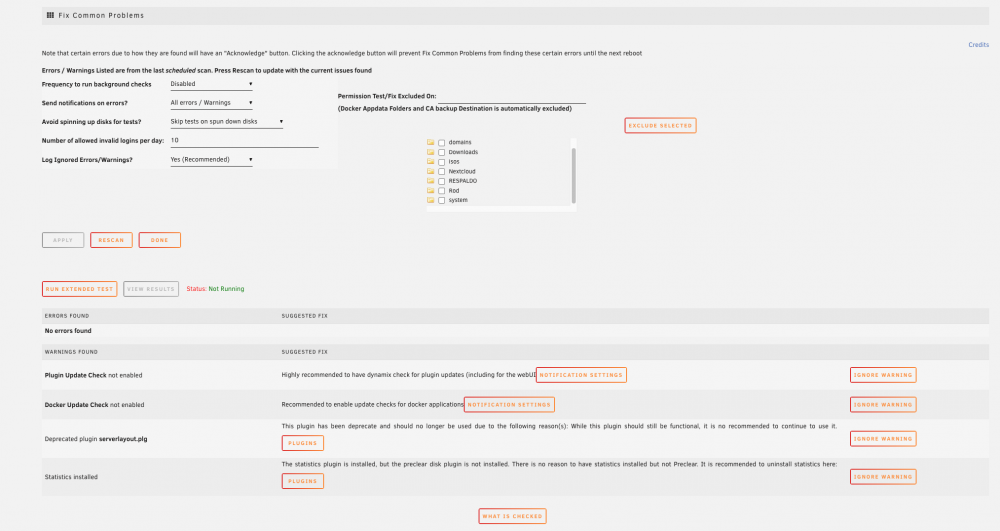The height and width of the screenshot is (531, 1000).
Task: Start the Run Extended Test button
Action: click(80, 289)
